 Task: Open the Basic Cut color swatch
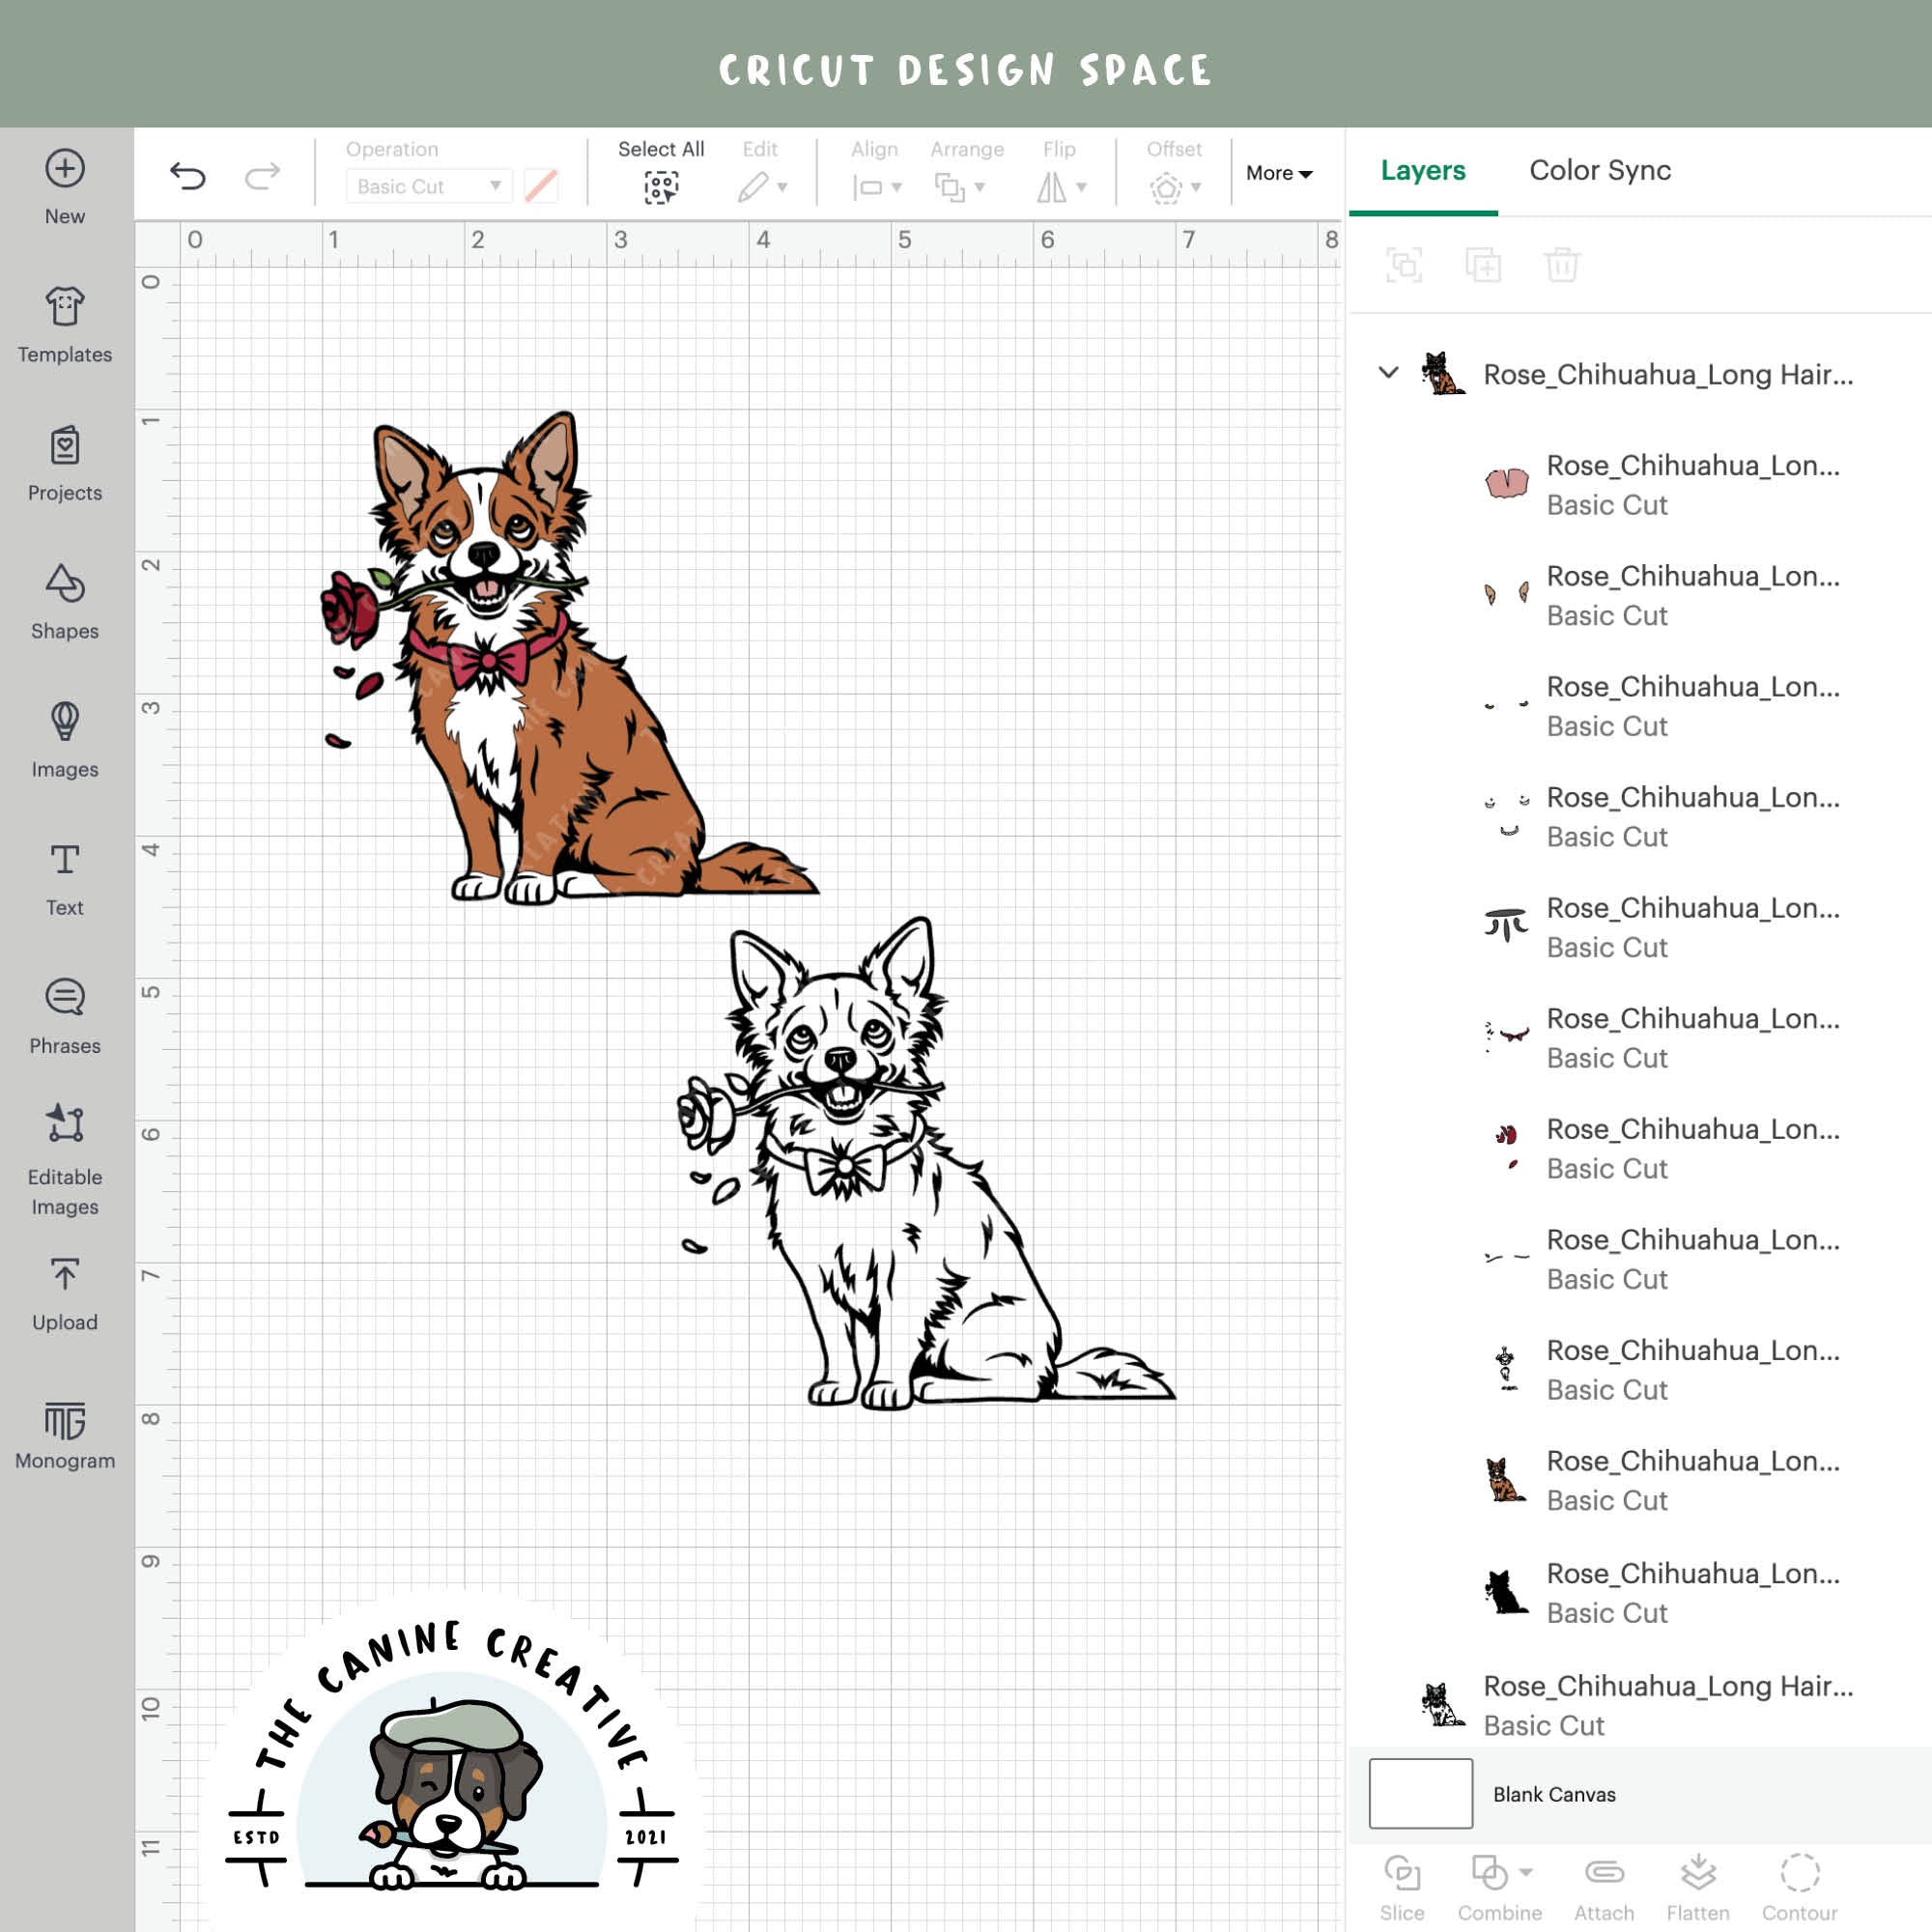pyautogui.click(x=540, y=186)
